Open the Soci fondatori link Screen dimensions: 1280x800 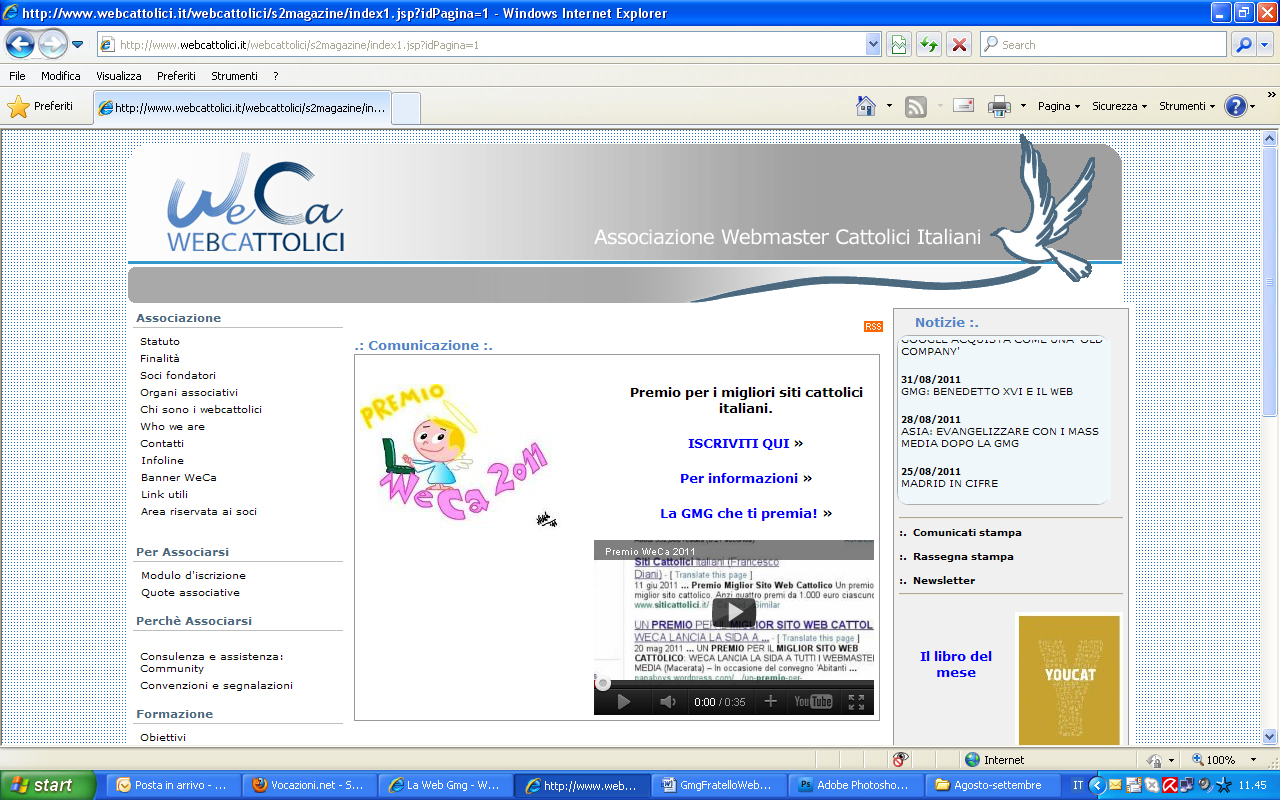pos(178,376)
